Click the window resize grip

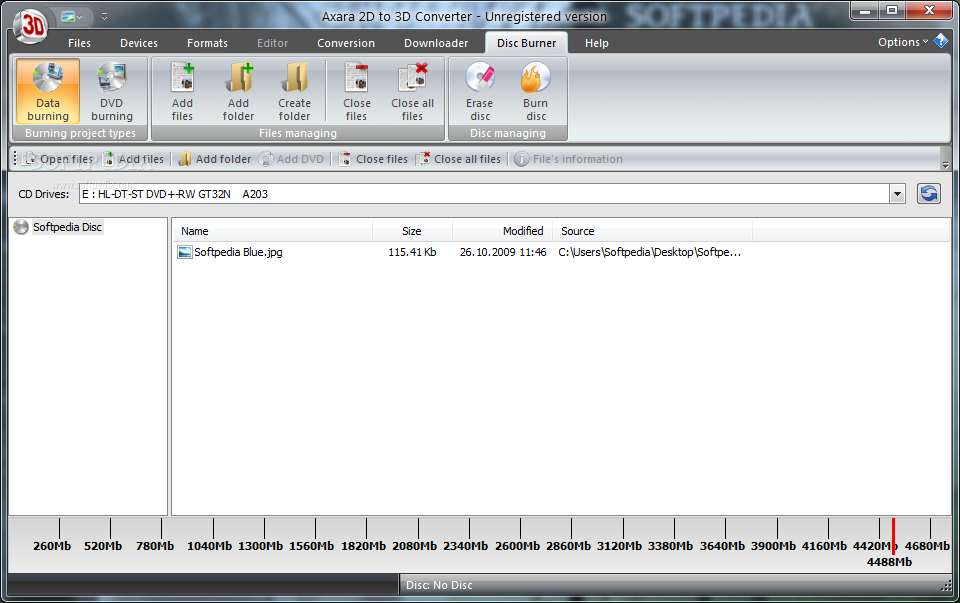(946, 586)
